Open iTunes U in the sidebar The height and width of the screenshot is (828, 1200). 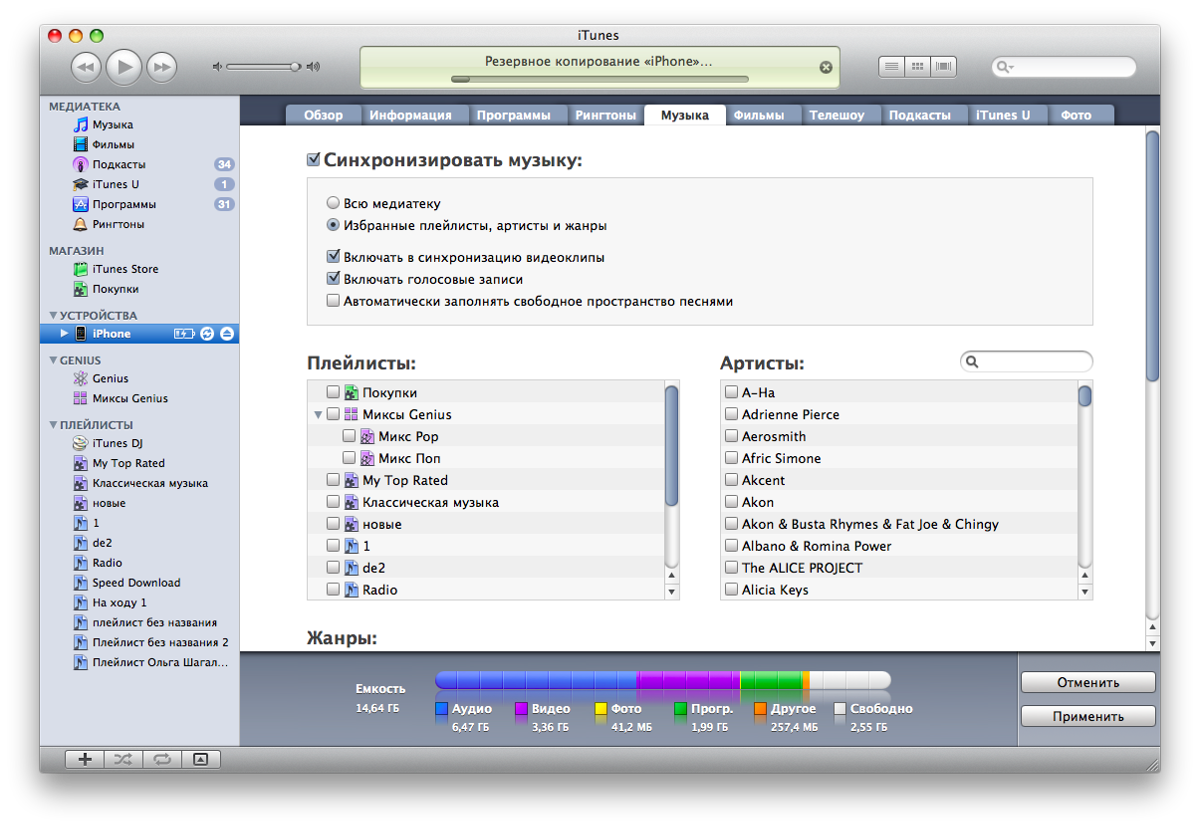(x=115, y=184)
